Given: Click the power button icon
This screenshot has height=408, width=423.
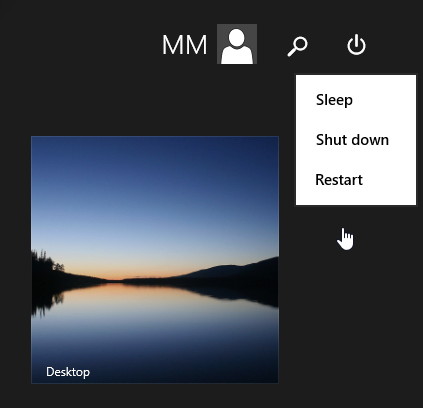Looking at the screenshot, I should coord(356,44).
